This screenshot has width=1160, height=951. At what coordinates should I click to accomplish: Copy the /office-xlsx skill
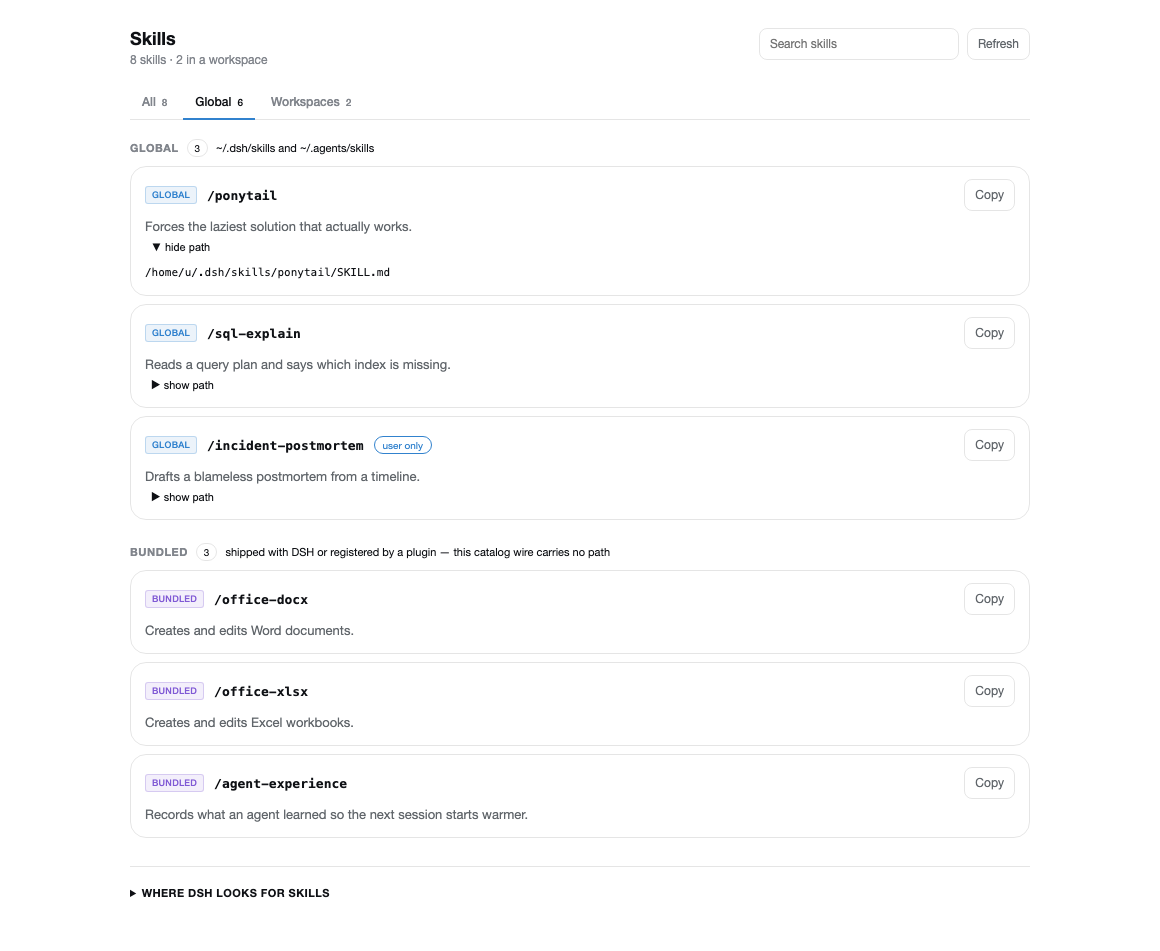coord(989,690)
